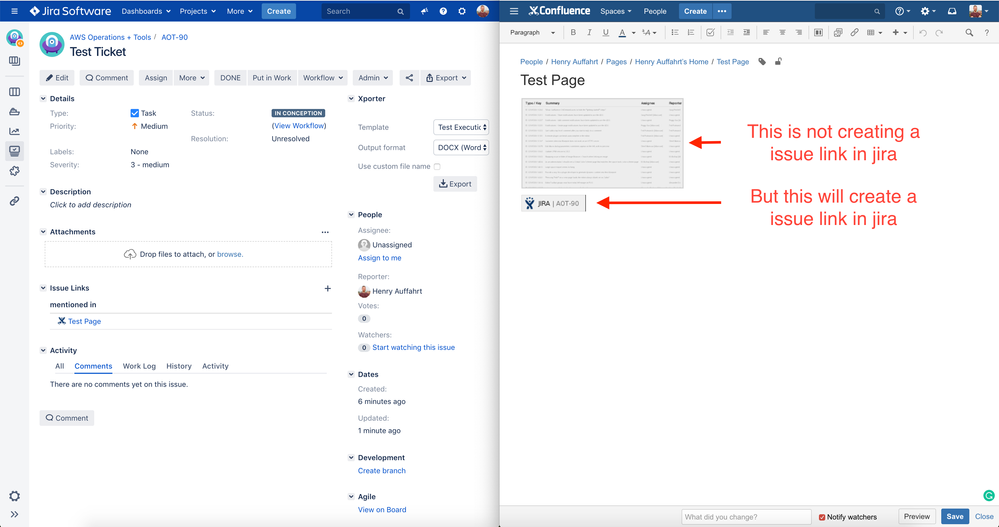Open Xporter Template dropdown
This screenshot has height=527, width=999.
[461, 127]
